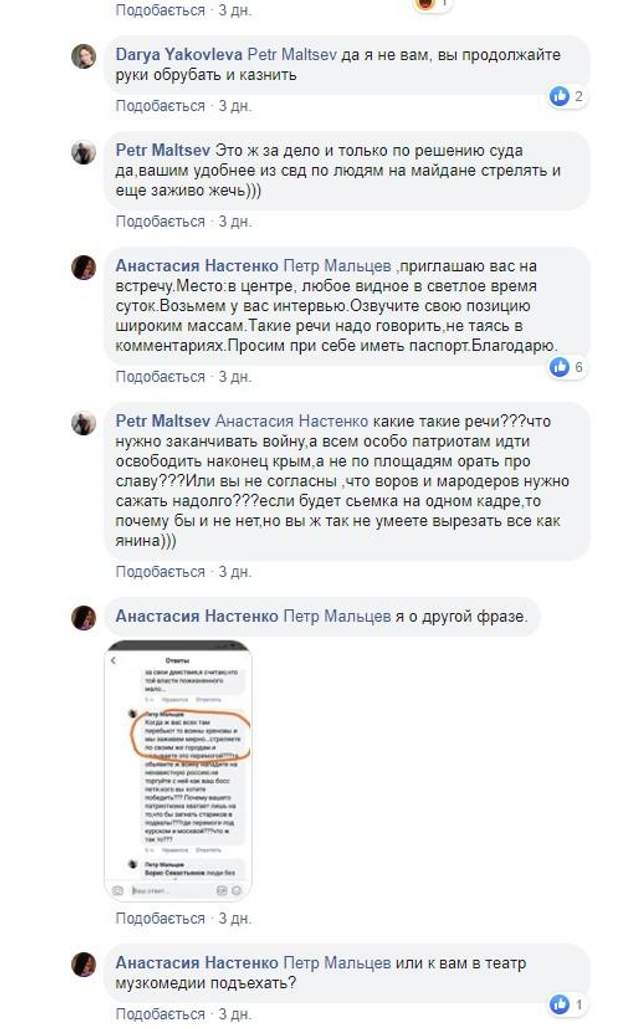The width and height of the screenshot is (620, 1029).
Task: Click Подобається under the interview invitation comment
Action: (160, 377)
